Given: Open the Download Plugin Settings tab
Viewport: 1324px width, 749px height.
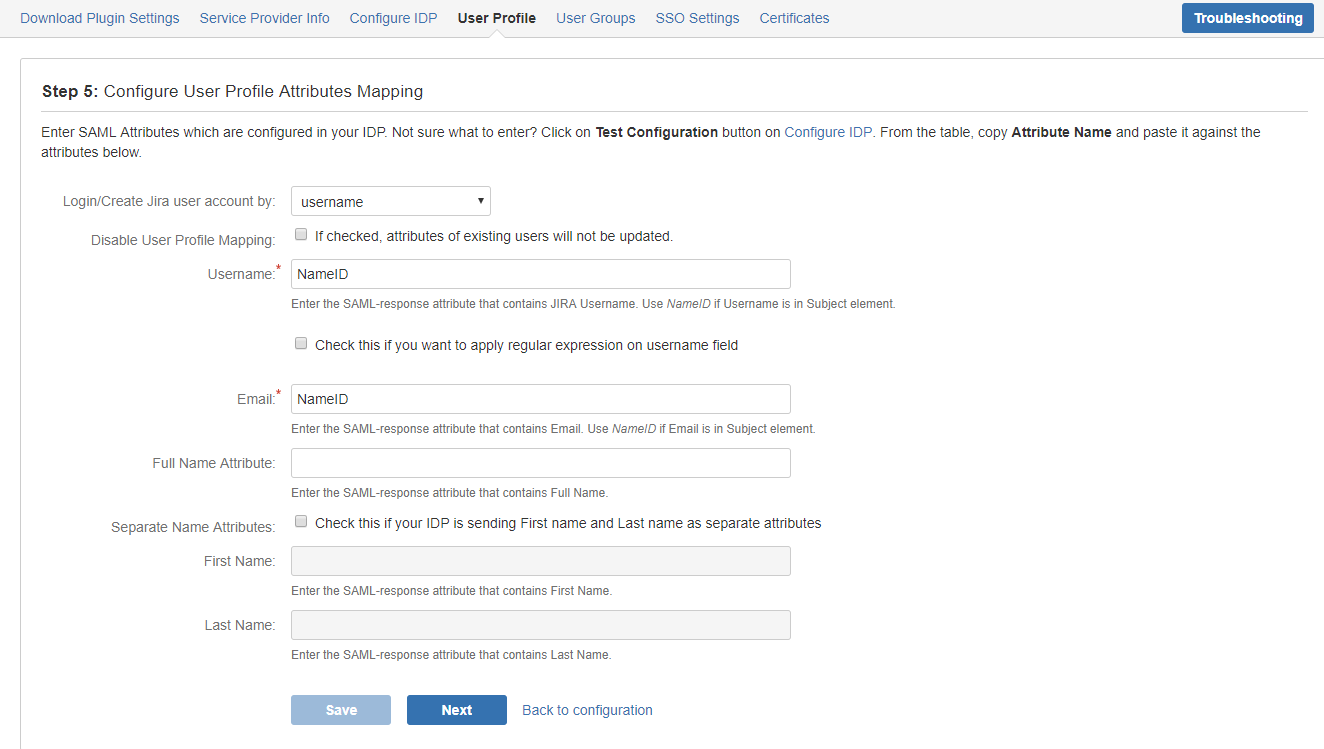Looking at the screenshot, I should coord(100,18).
